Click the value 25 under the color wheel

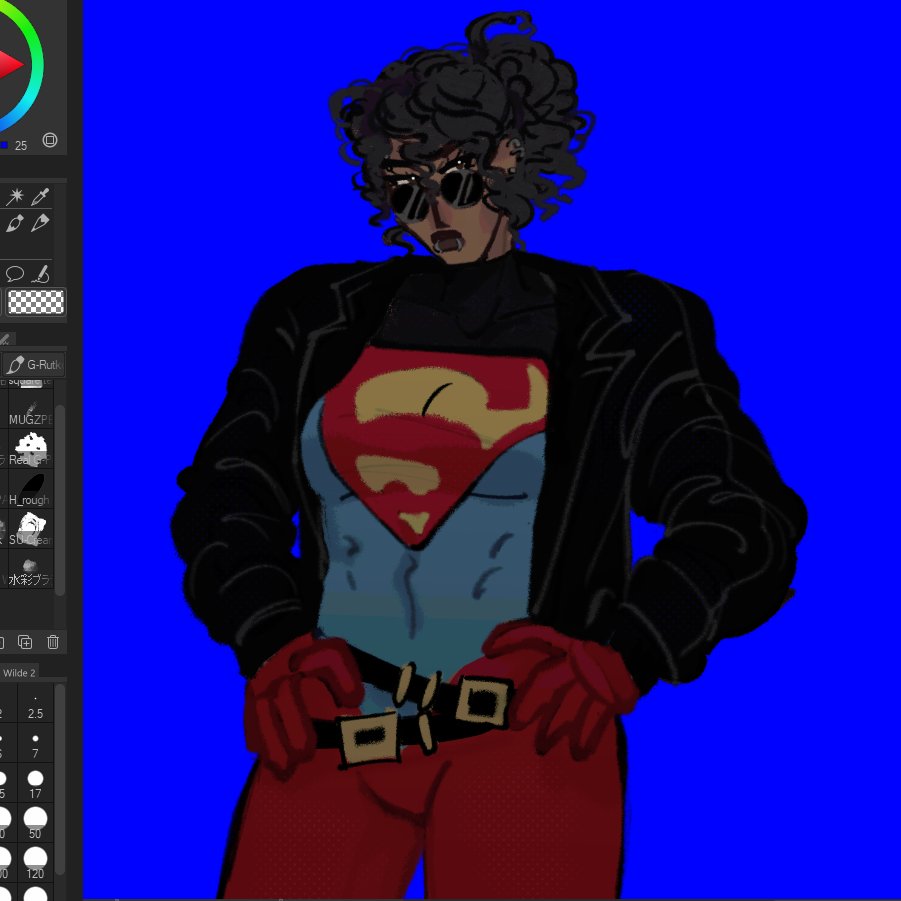pos(21,146)
